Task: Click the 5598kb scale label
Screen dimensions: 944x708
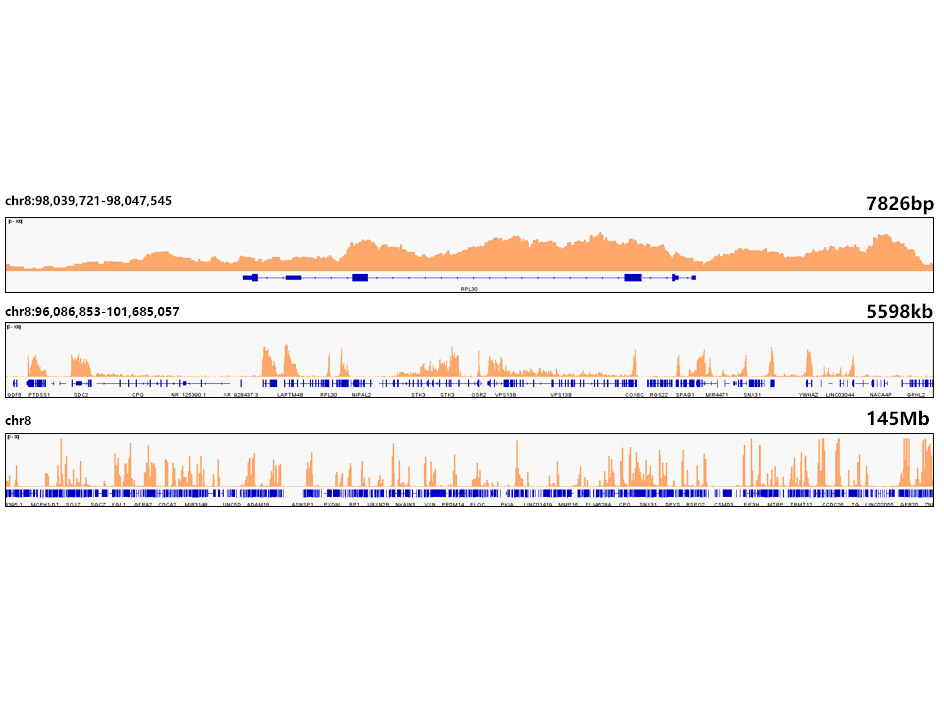Action: (x=899, y=312)
